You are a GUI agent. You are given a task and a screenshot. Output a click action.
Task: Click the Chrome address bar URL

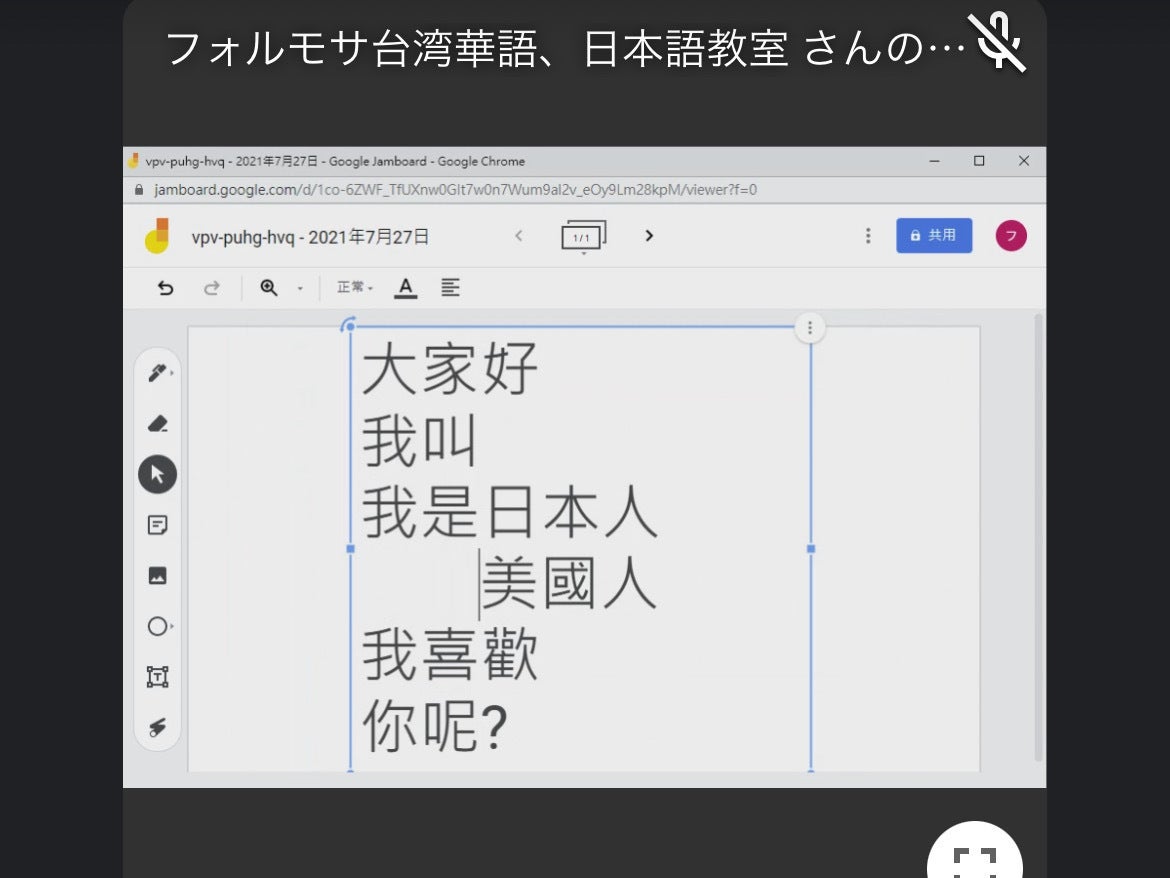(455, 190)
